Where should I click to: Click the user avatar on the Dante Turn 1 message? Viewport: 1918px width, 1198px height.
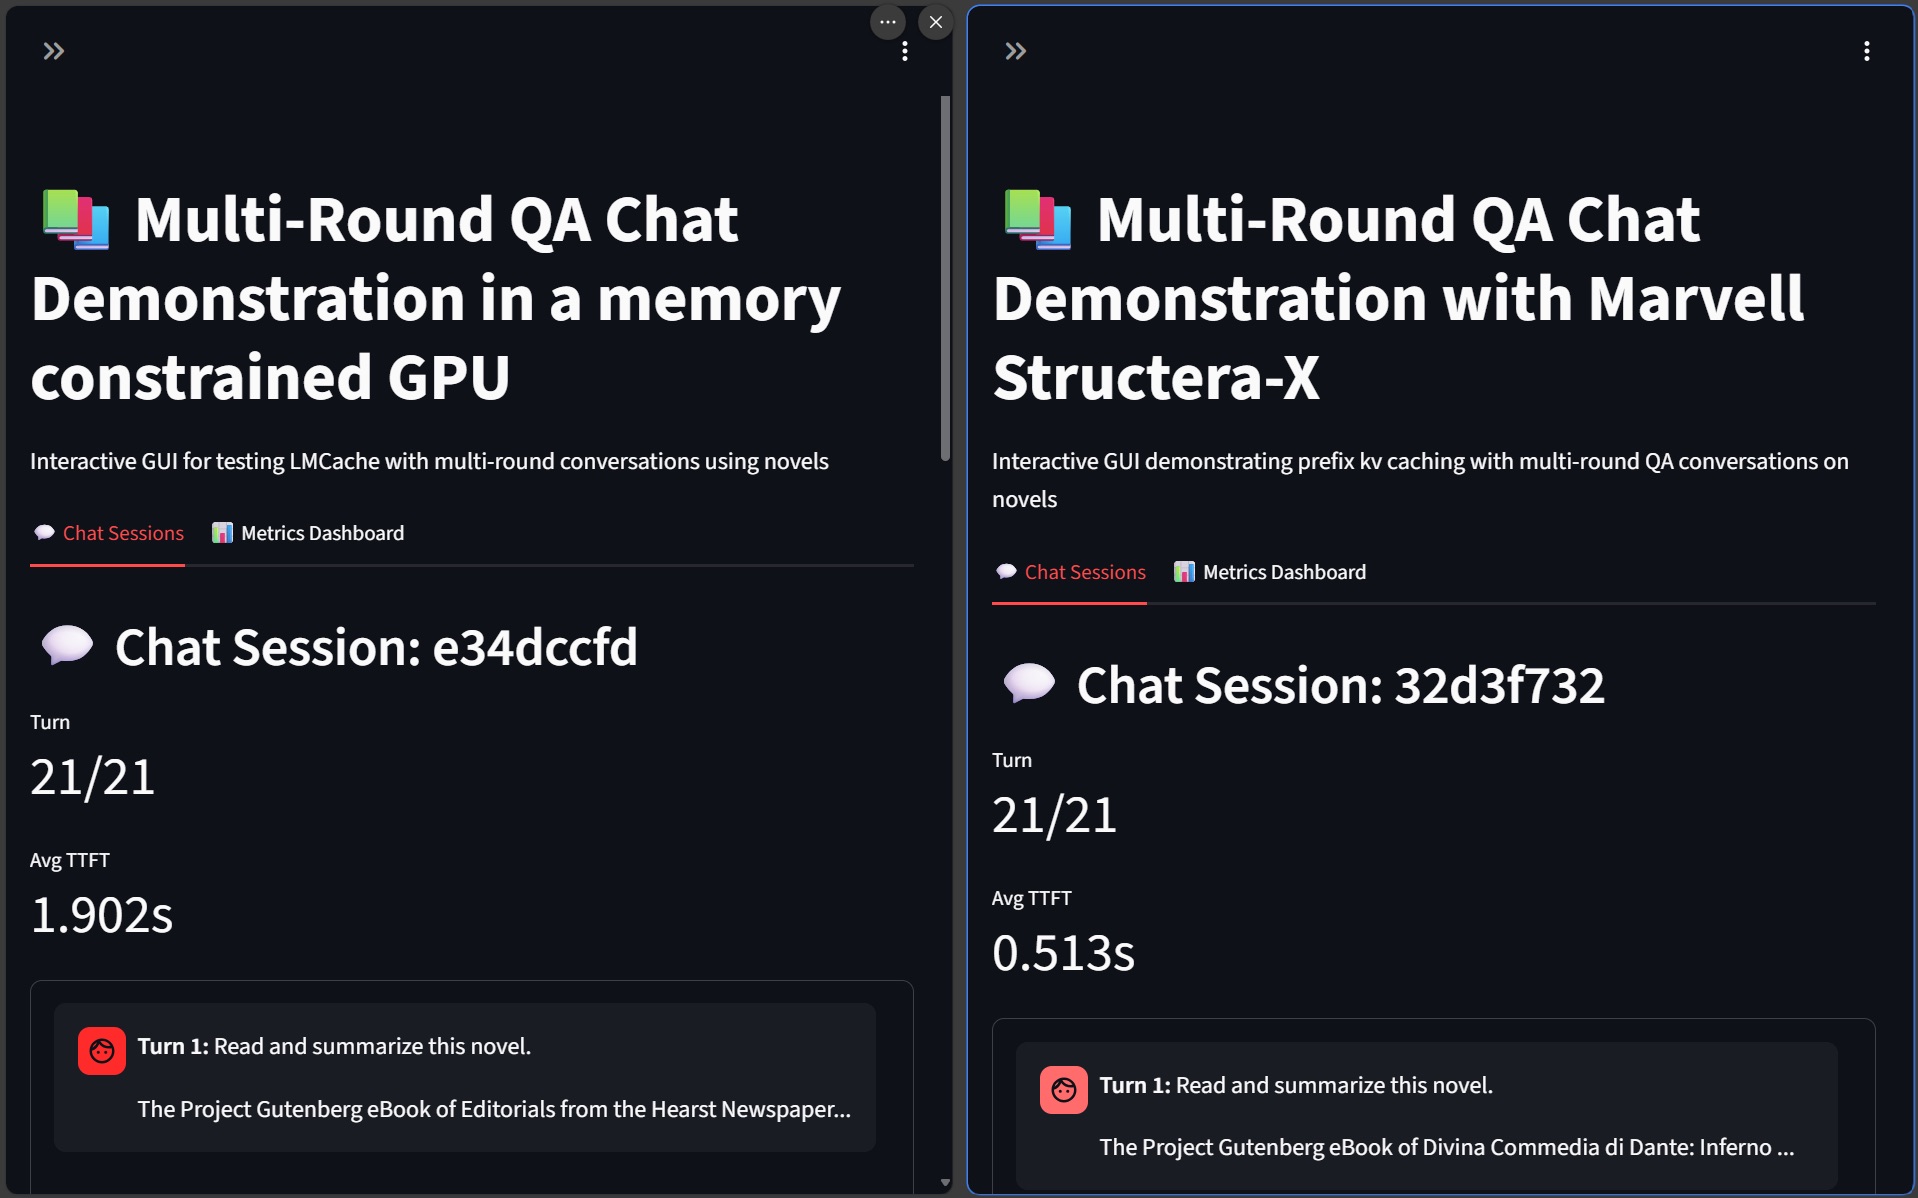tap(1064, 1090)
